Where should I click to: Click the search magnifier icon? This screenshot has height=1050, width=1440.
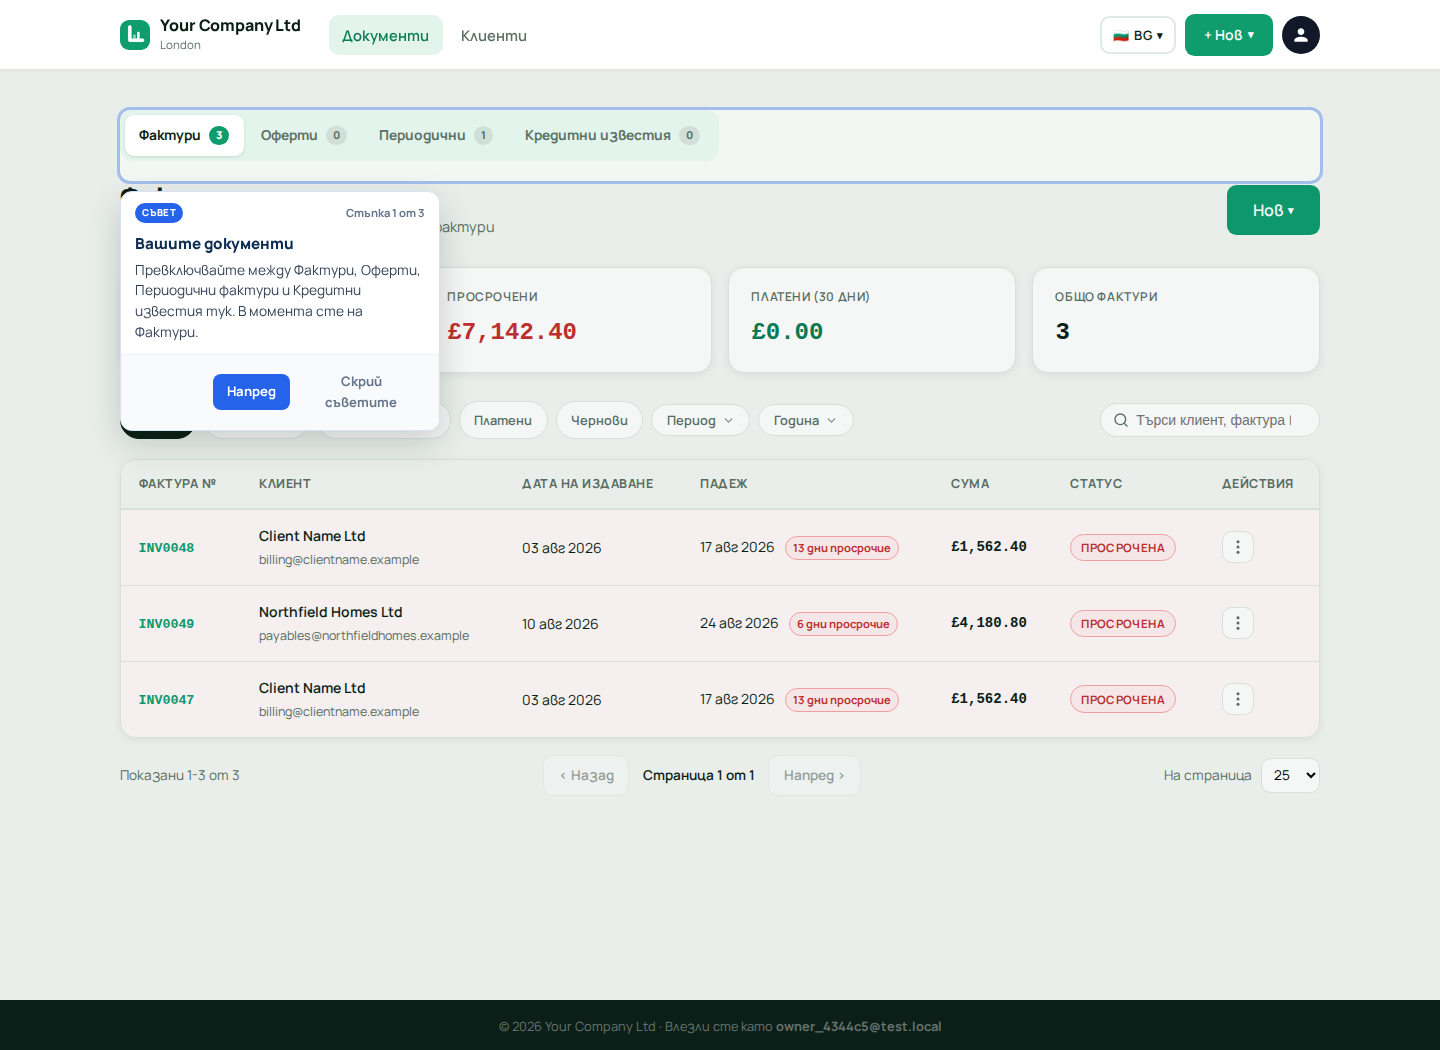click(x=1121, y=420)
